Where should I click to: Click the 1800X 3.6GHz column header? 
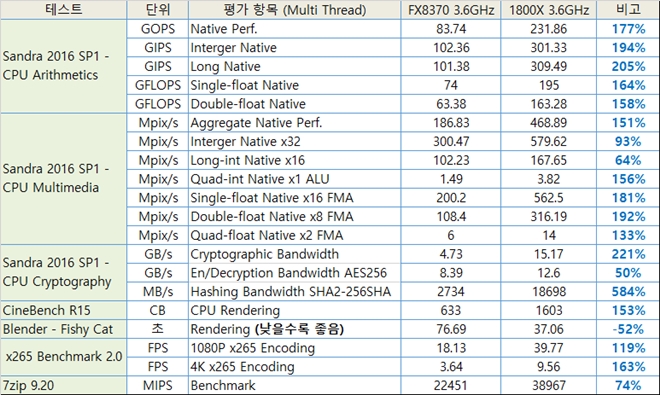(548, 9)
